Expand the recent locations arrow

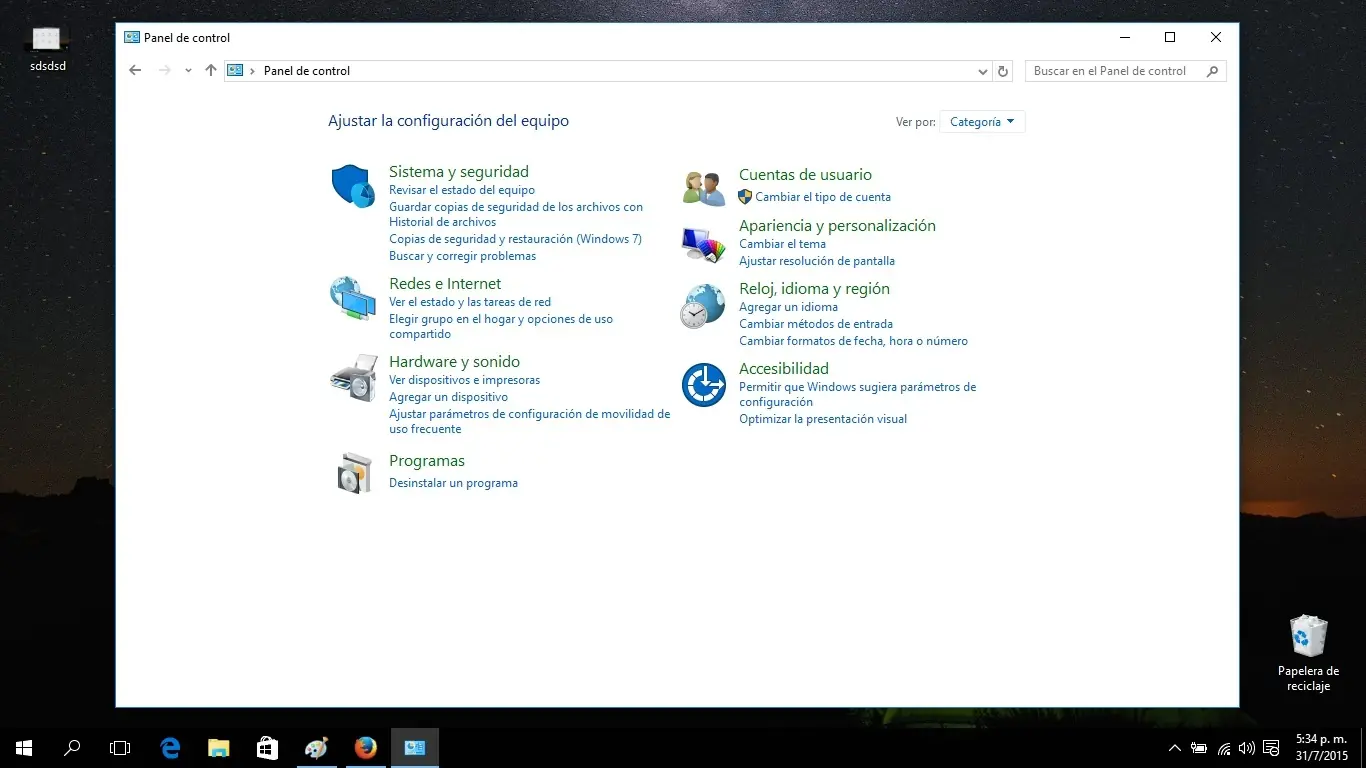[x=188, y=71]
